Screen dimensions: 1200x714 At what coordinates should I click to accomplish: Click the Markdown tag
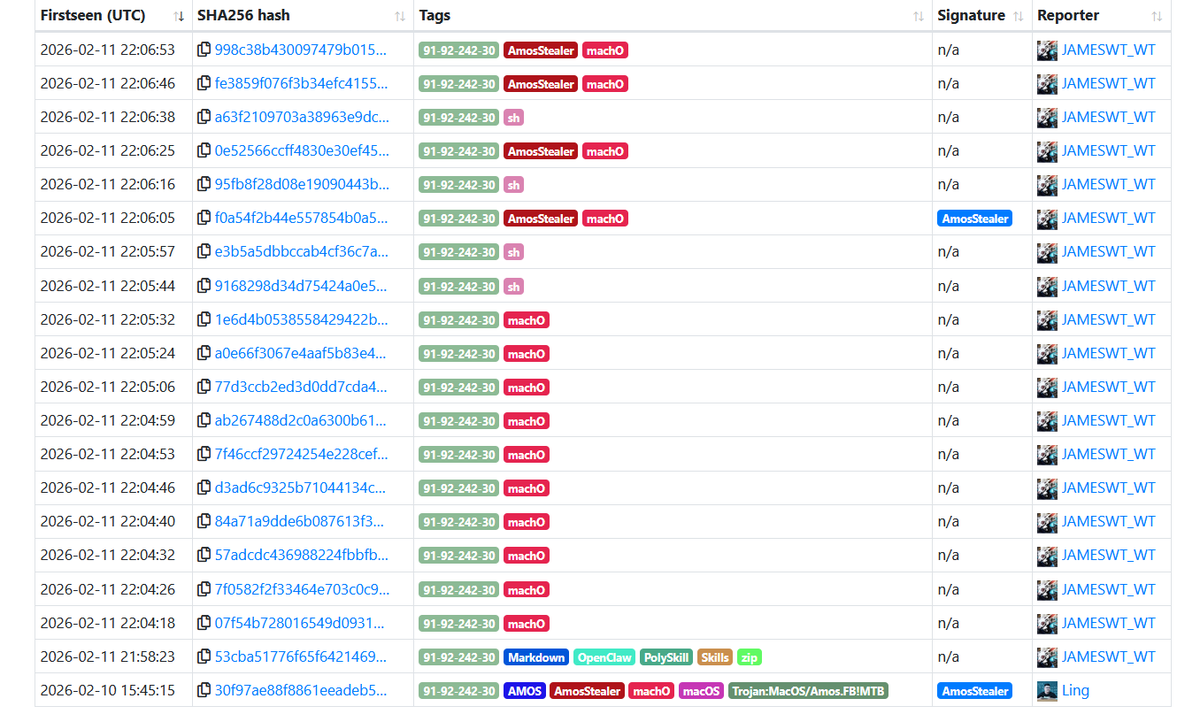[536, 657]
